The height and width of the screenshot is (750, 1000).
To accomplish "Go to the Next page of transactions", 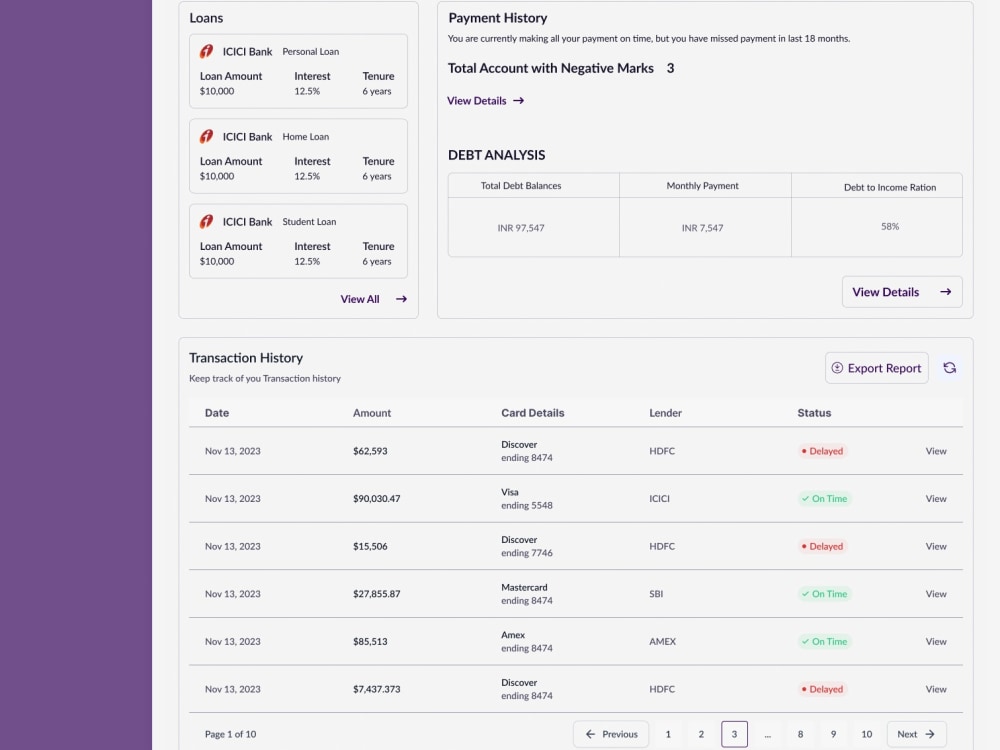I will [916, 733].
